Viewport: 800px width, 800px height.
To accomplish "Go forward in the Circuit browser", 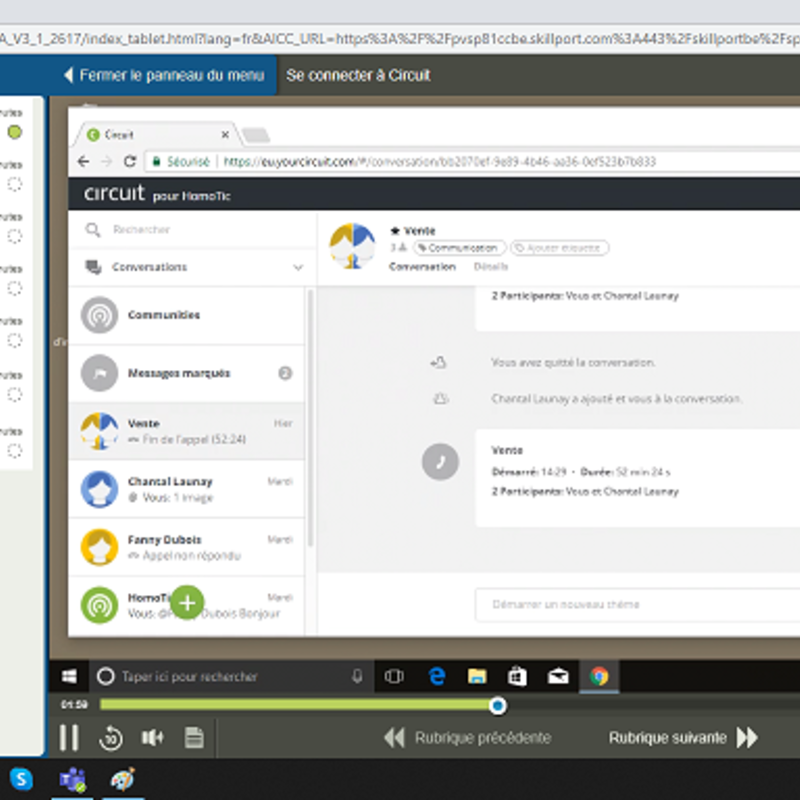I will pos(107,162).
